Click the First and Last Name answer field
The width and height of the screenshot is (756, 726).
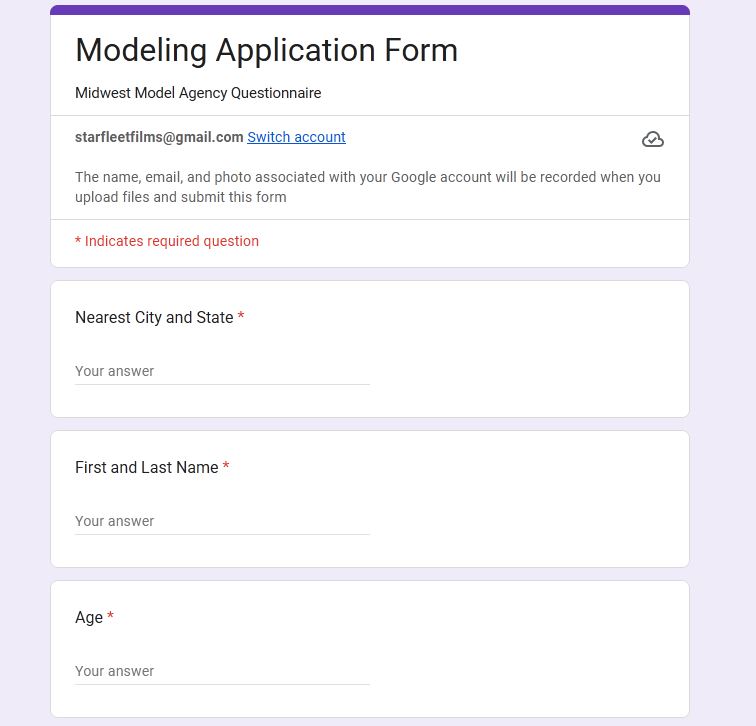click(222, 521)
